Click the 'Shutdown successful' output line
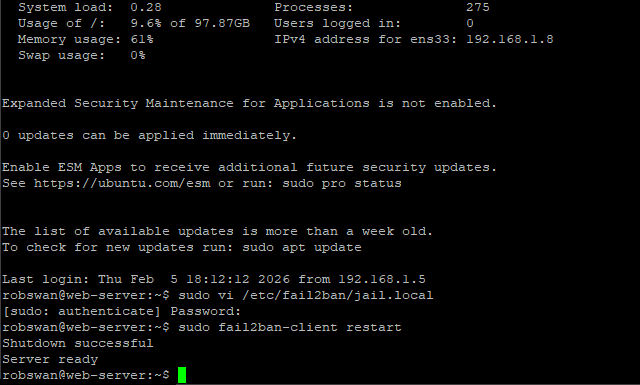Viewport: 640px width, 385px height. pyautogui.click(x=78, y=343)
